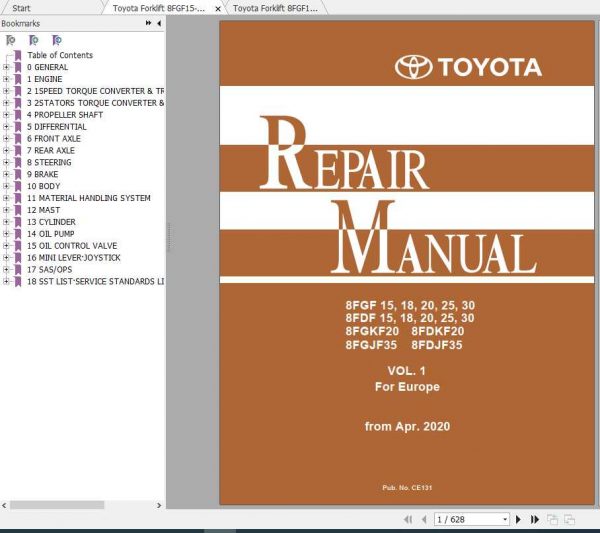This screenshot has width=600, height=533.
Task: Open Table of Contents bookmark
Action: click(x=60, y=55)
